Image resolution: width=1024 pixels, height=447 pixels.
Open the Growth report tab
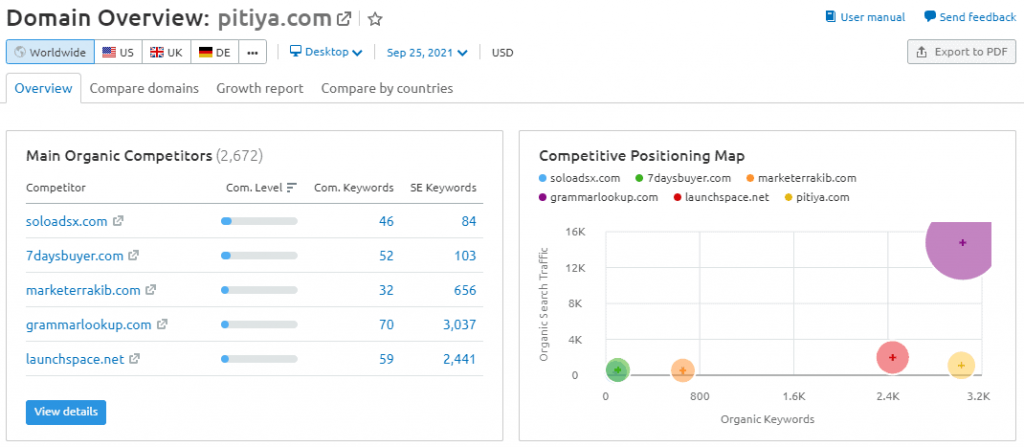(260, 88)
